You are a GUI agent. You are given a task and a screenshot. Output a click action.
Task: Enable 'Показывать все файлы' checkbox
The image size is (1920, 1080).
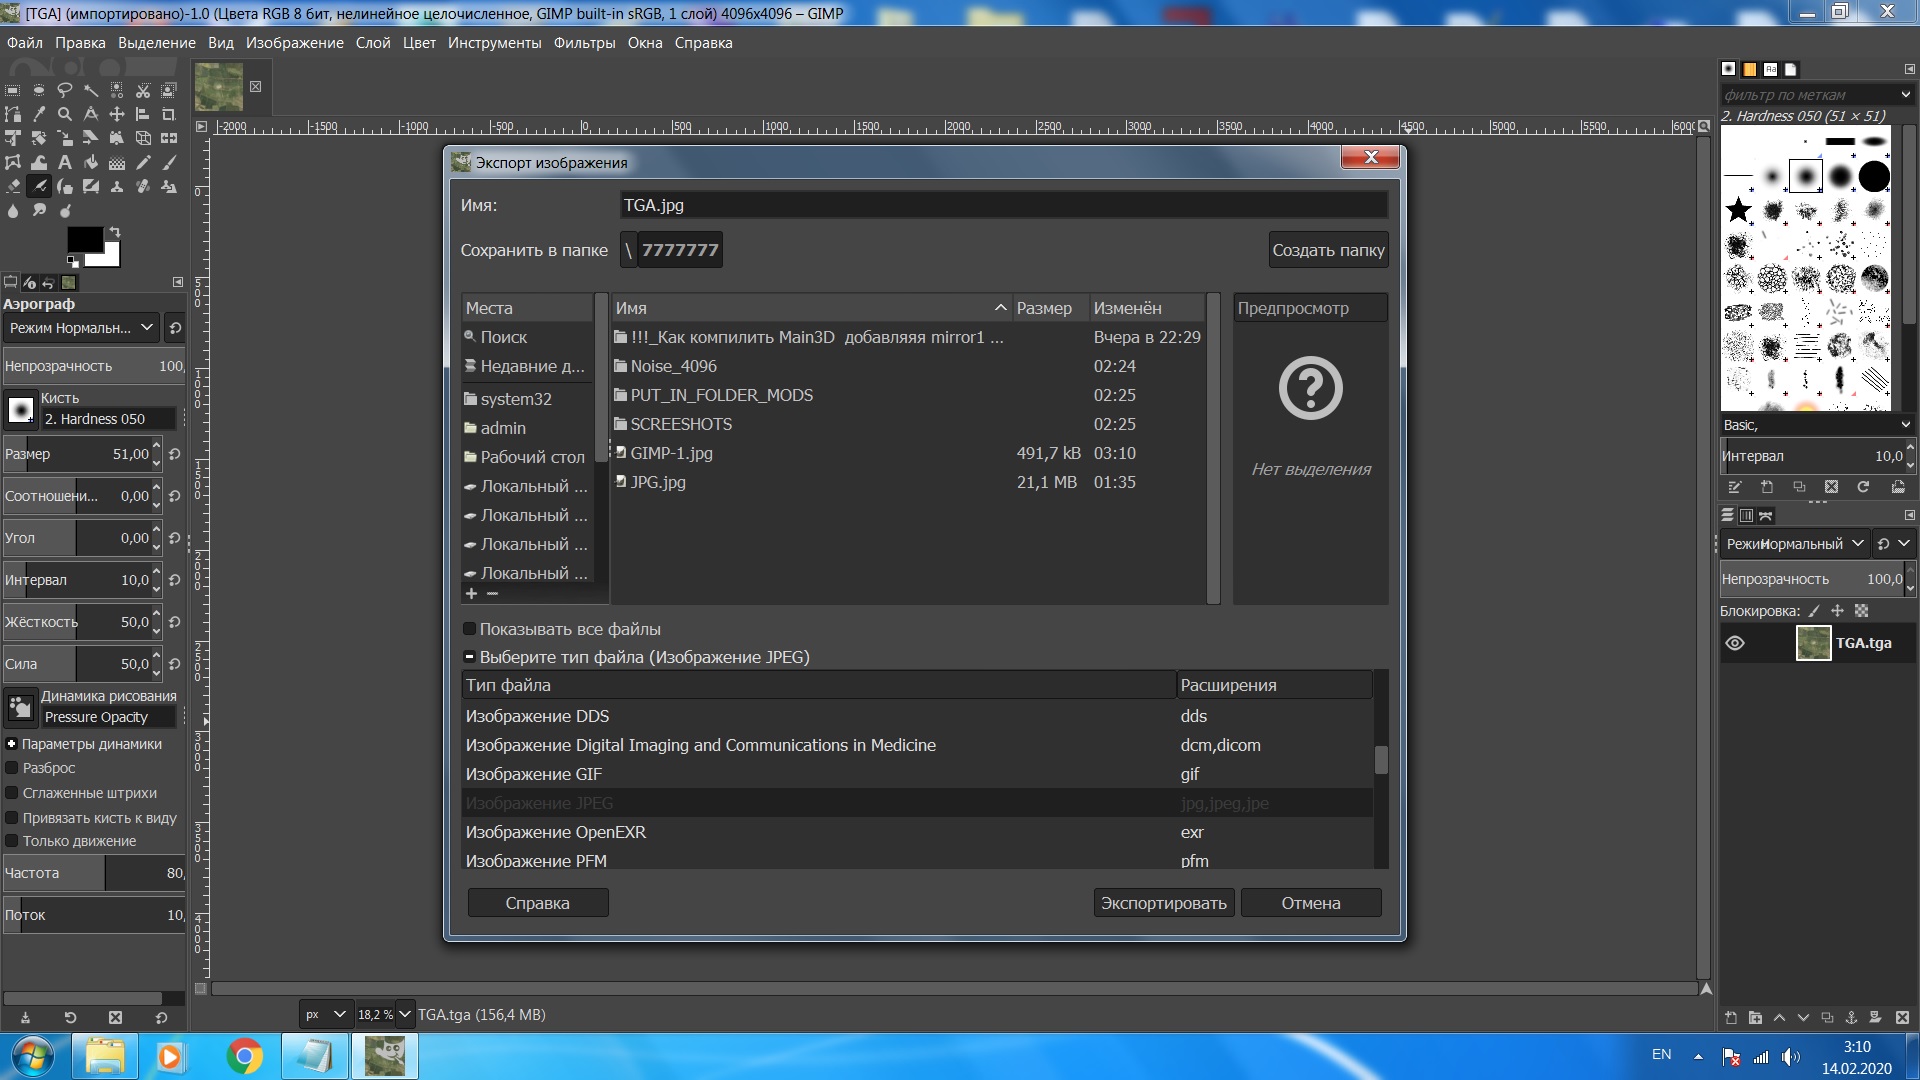click(469, 629)
